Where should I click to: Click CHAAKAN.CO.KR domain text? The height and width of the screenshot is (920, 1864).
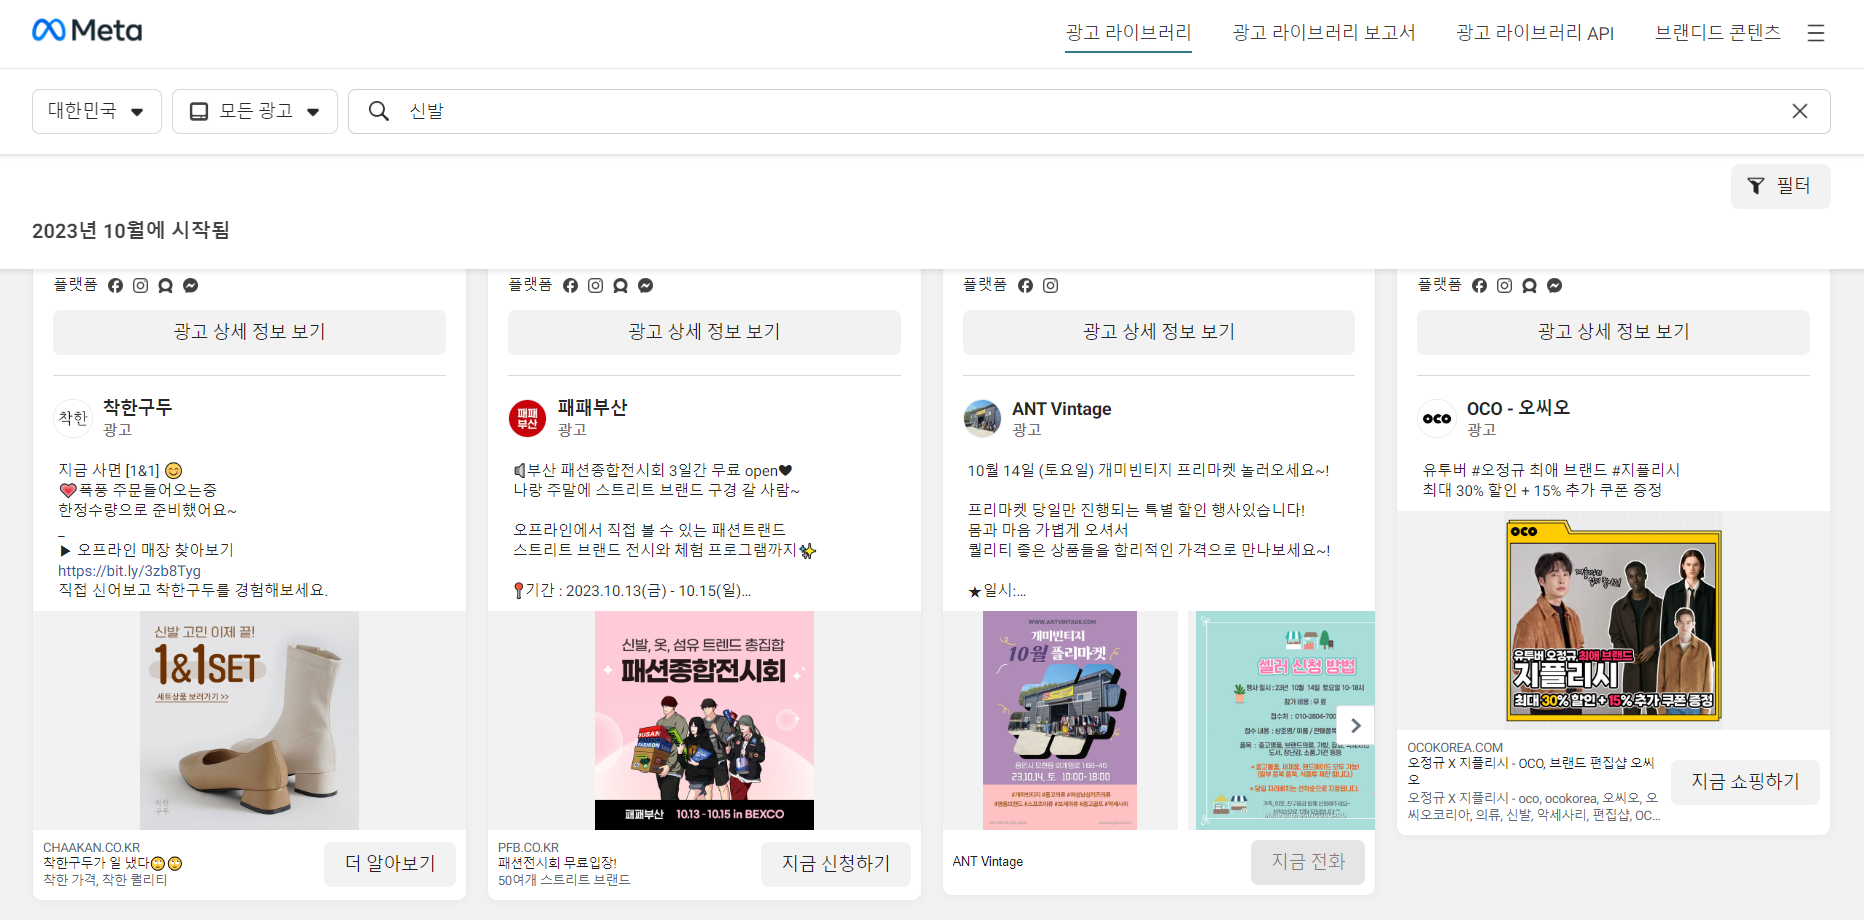pos(91,848)
